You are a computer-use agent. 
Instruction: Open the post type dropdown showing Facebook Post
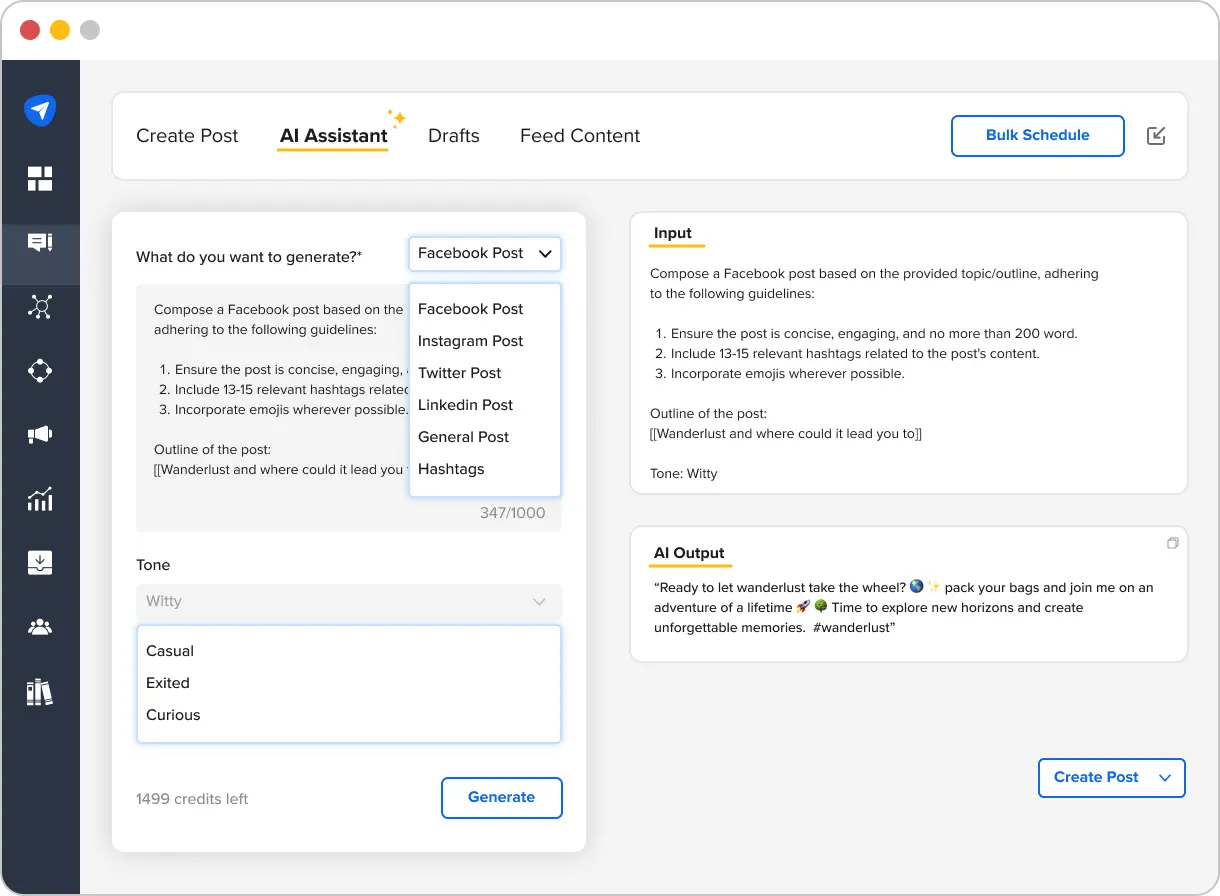[x=484, y=254]
